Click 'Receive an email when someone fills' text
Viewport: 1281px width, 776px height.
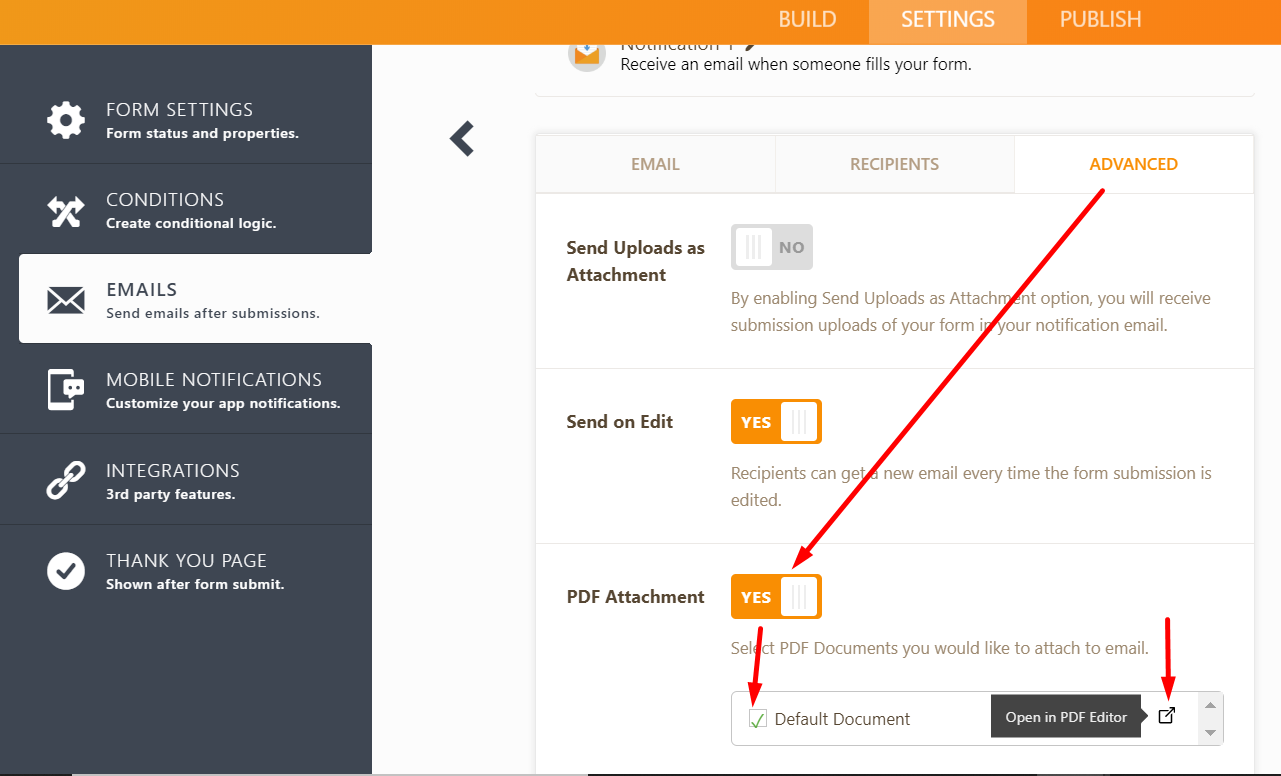click(796, 64)
